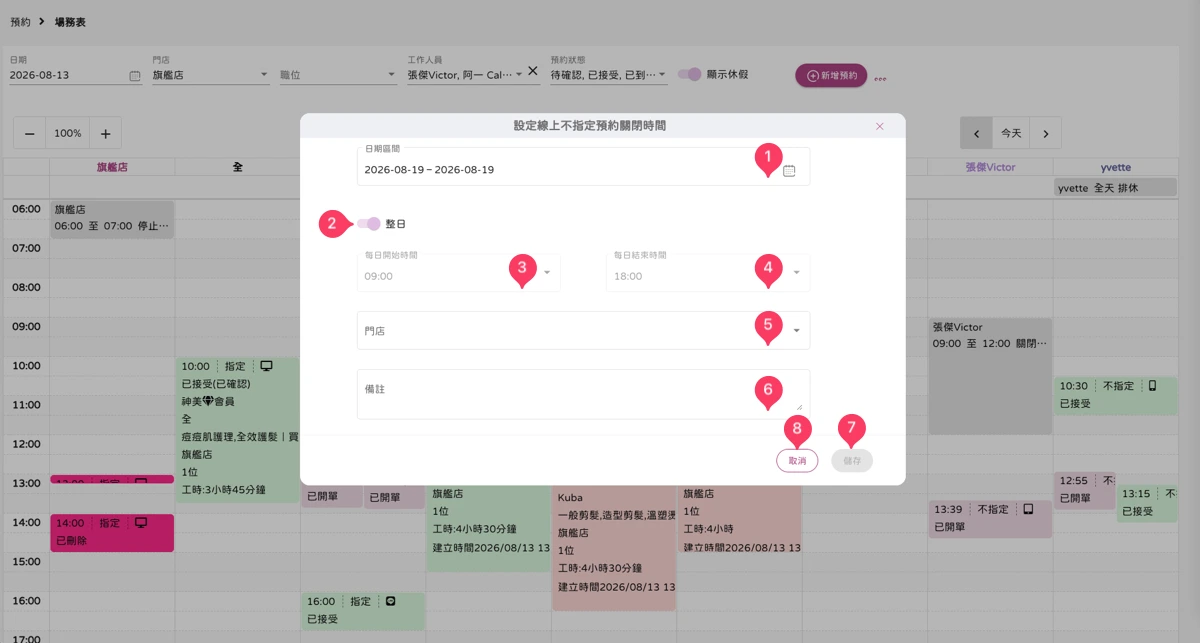Viewport: 1200px width, 643px height.
Task: Open the calendar picker for 日期區間
Action: (x=789, y=171)
